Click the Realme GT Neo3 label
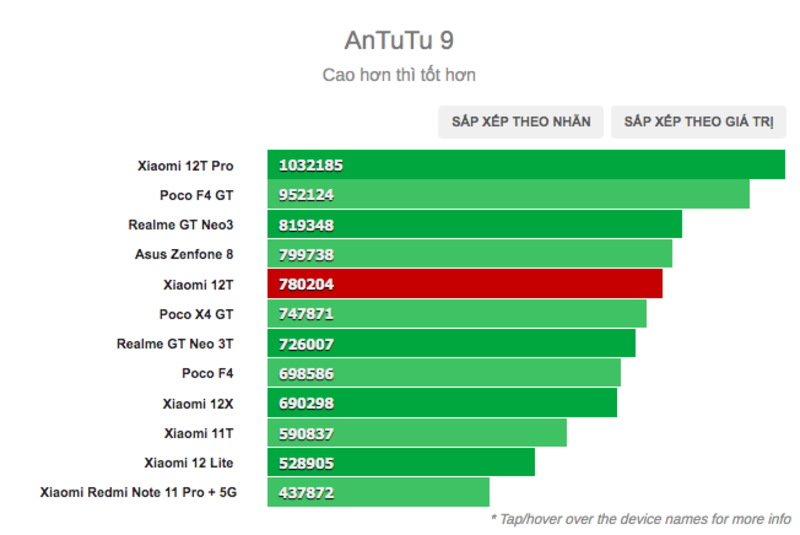 (180, 225)
